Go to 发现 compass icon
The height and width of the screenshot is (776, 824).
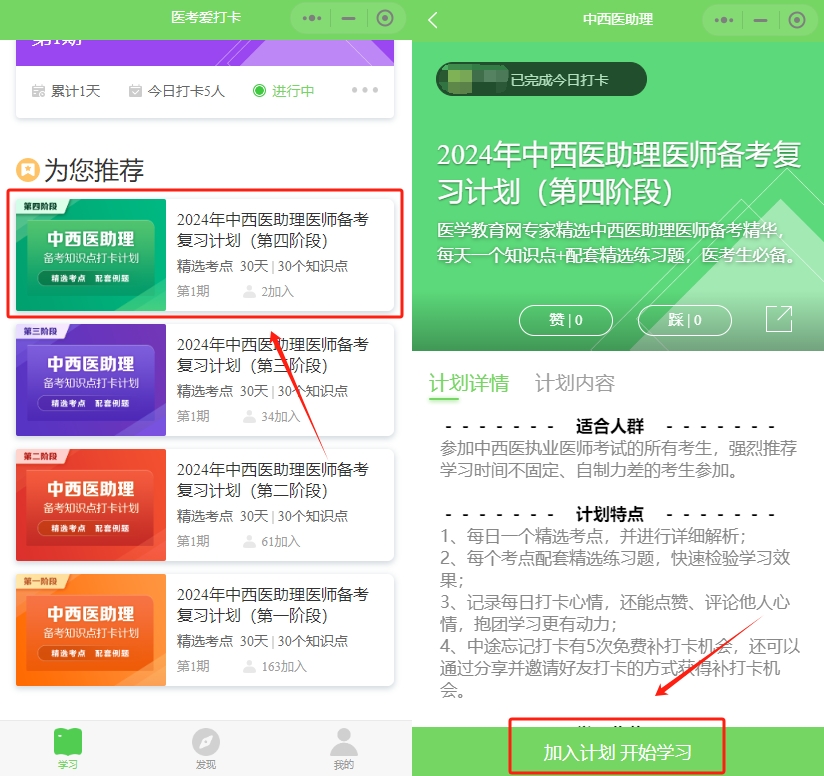coord(206,743)
